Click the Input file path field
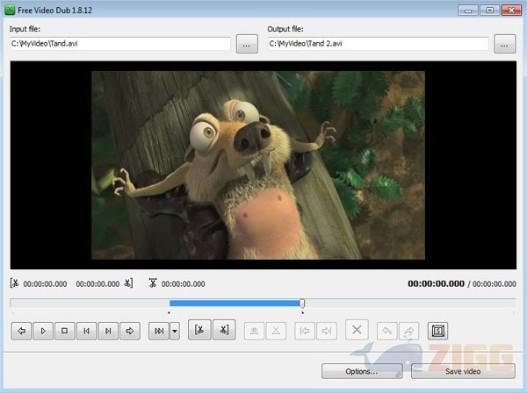 pos(120,44)
